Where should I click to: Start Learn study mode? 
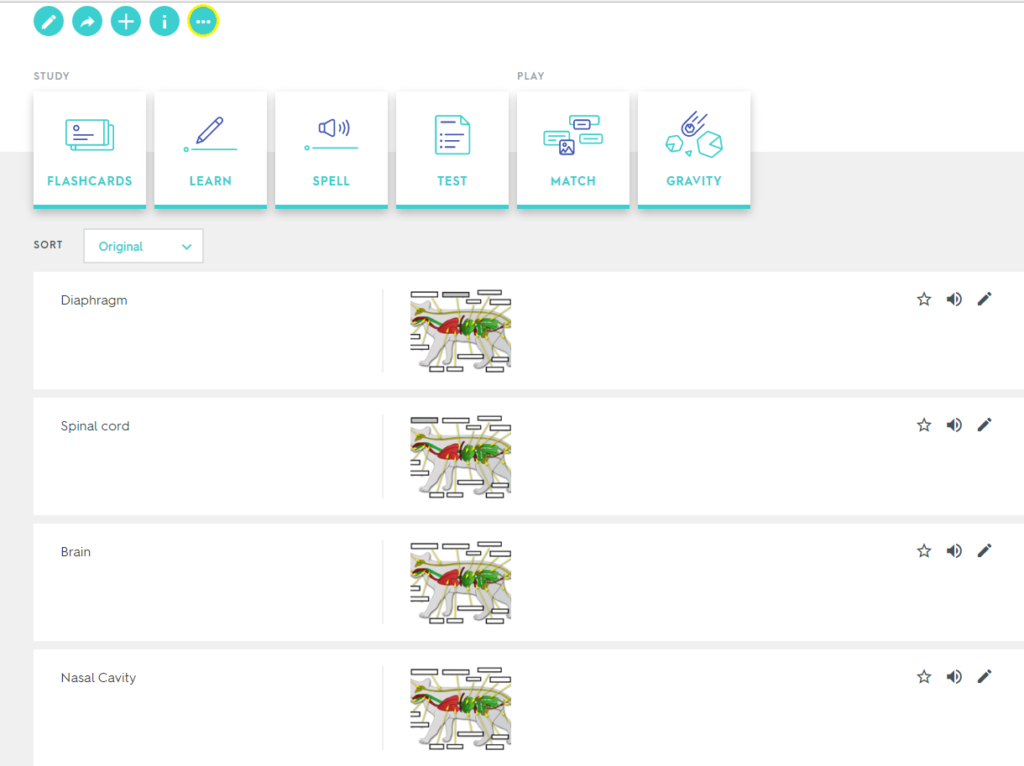point(210,150)
